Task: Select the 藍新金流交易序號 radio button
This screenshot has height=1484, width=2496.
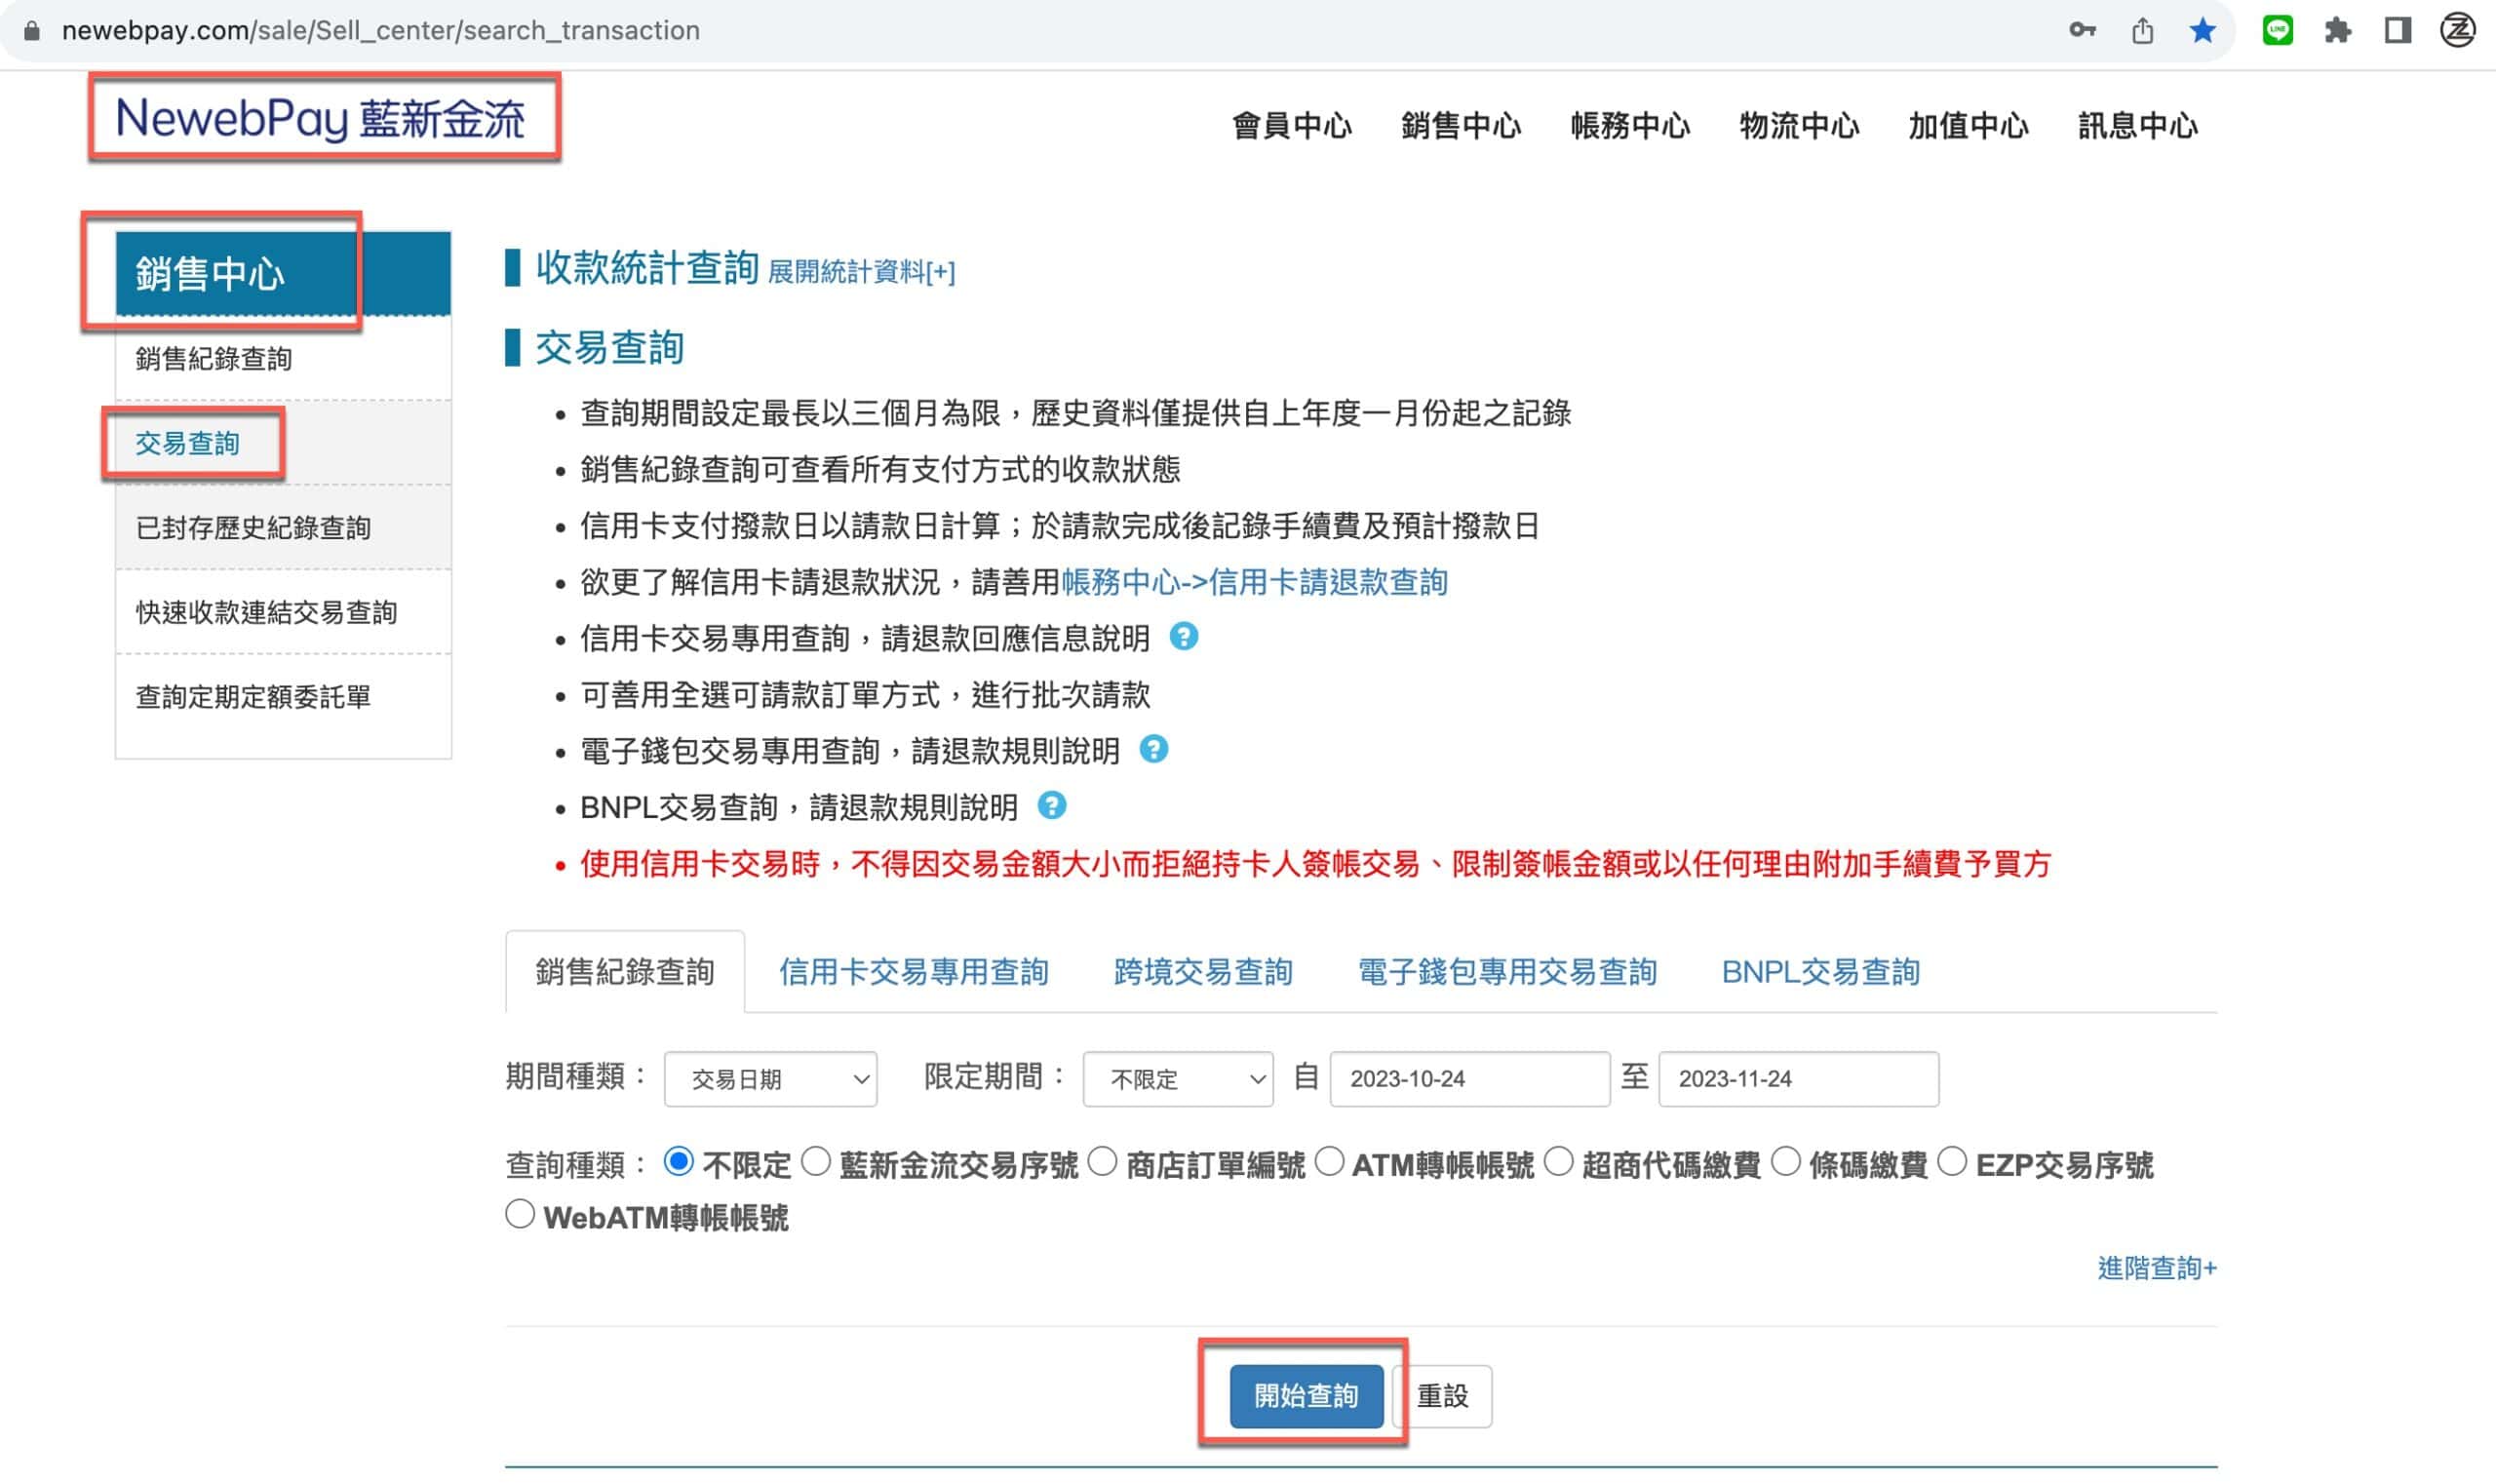Action: click(x=816, y=1161)
